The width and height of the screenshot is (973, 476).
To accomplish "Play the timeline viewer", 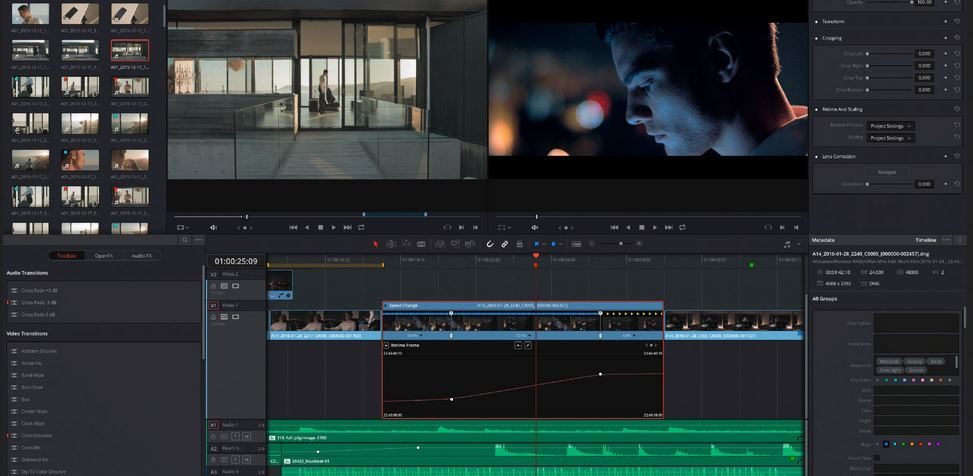I will (655, 228).
